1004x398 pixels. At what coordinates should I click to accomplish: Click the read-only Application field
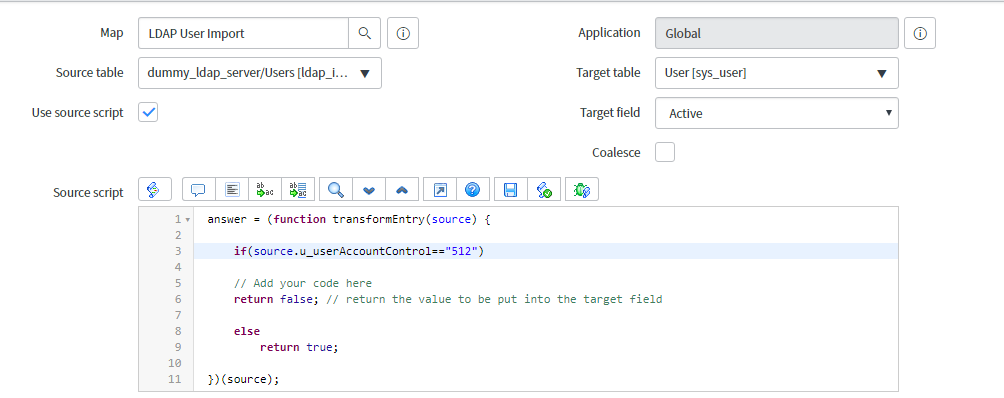tap(777, 33)
